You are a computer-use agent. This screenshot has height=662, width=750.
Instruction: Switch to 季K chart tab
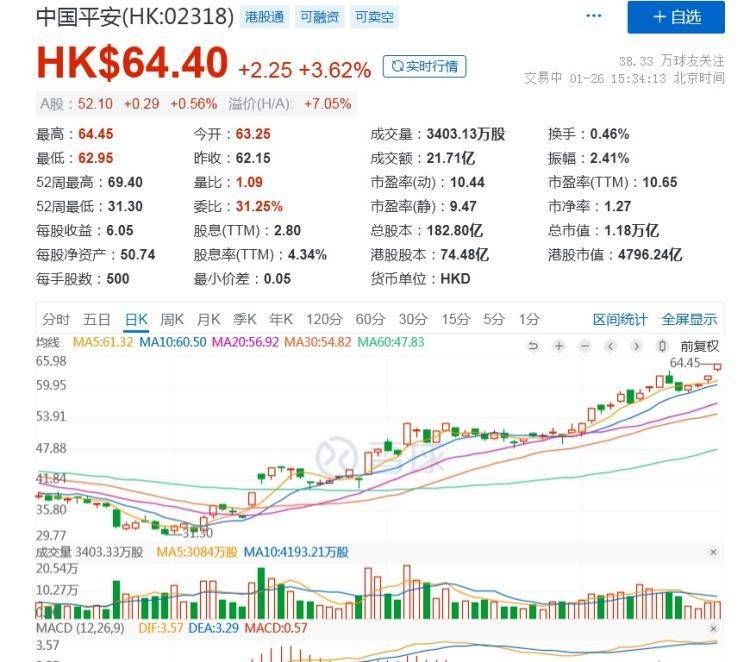tap(245, 319)
